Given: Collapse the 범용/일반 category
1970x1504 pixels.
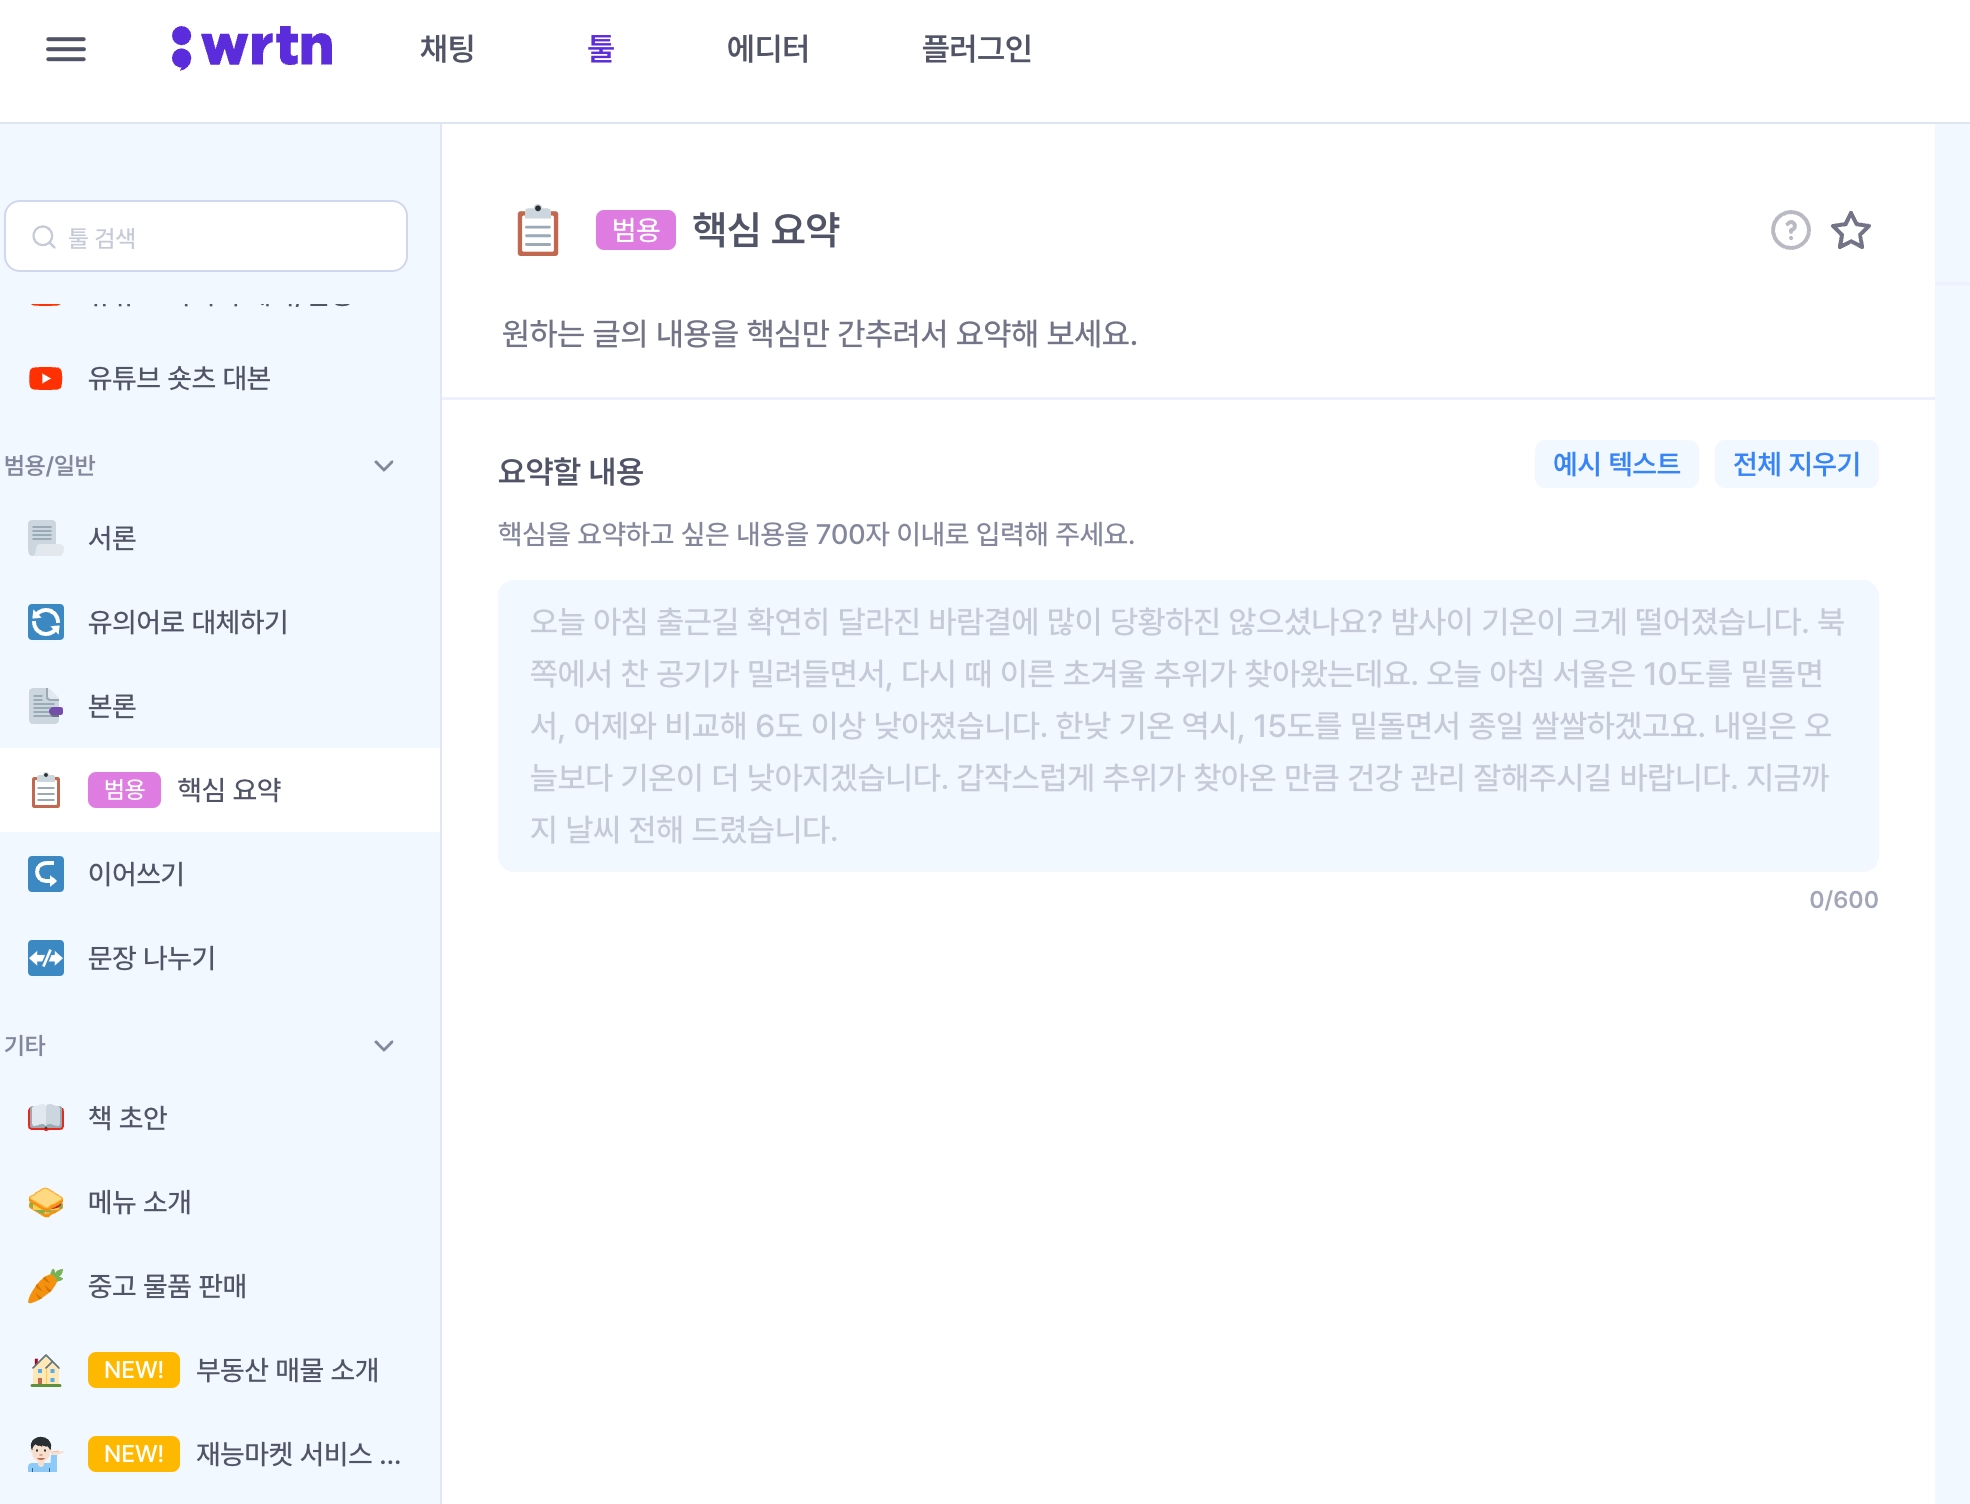Looking at the screenshot, I should pos(383,466).
